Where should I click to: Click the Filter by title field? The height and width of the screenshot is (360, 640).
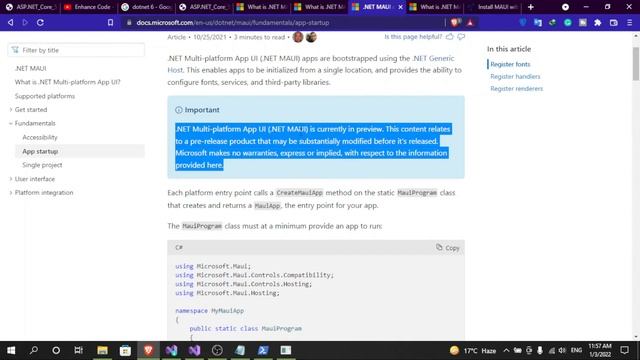point(76,50)
